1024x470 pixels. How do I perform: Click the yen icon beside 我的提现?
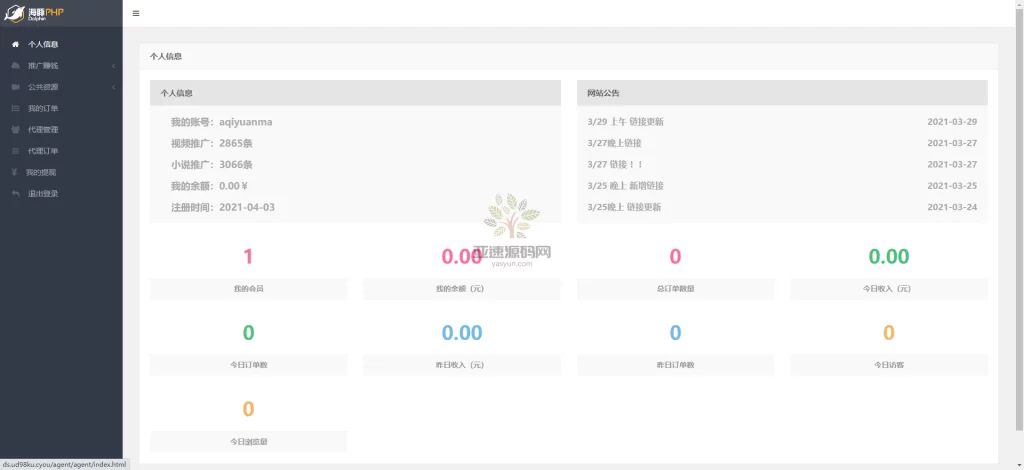(15, 172)
